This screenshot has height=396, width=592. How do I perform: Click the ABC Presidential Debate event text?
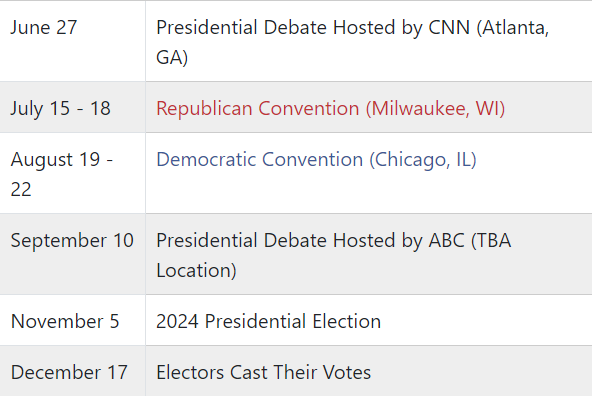tap(334, 255)
